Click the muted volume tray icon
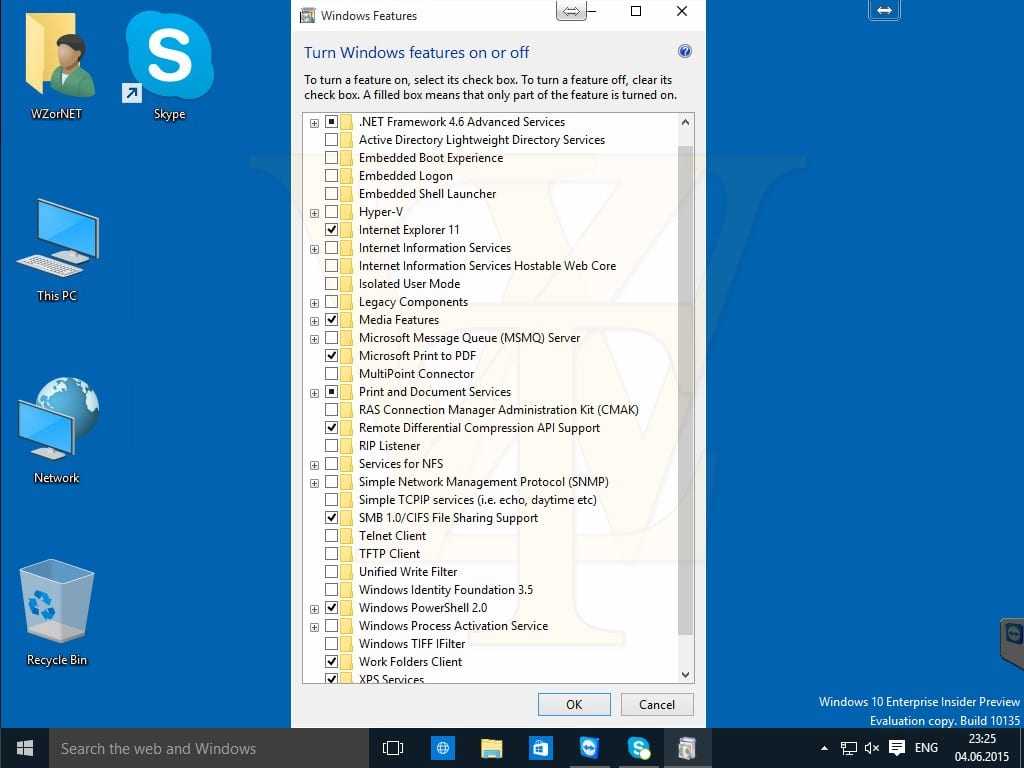The width and height of the screenshot is (1024, 768). coord(872,748)
